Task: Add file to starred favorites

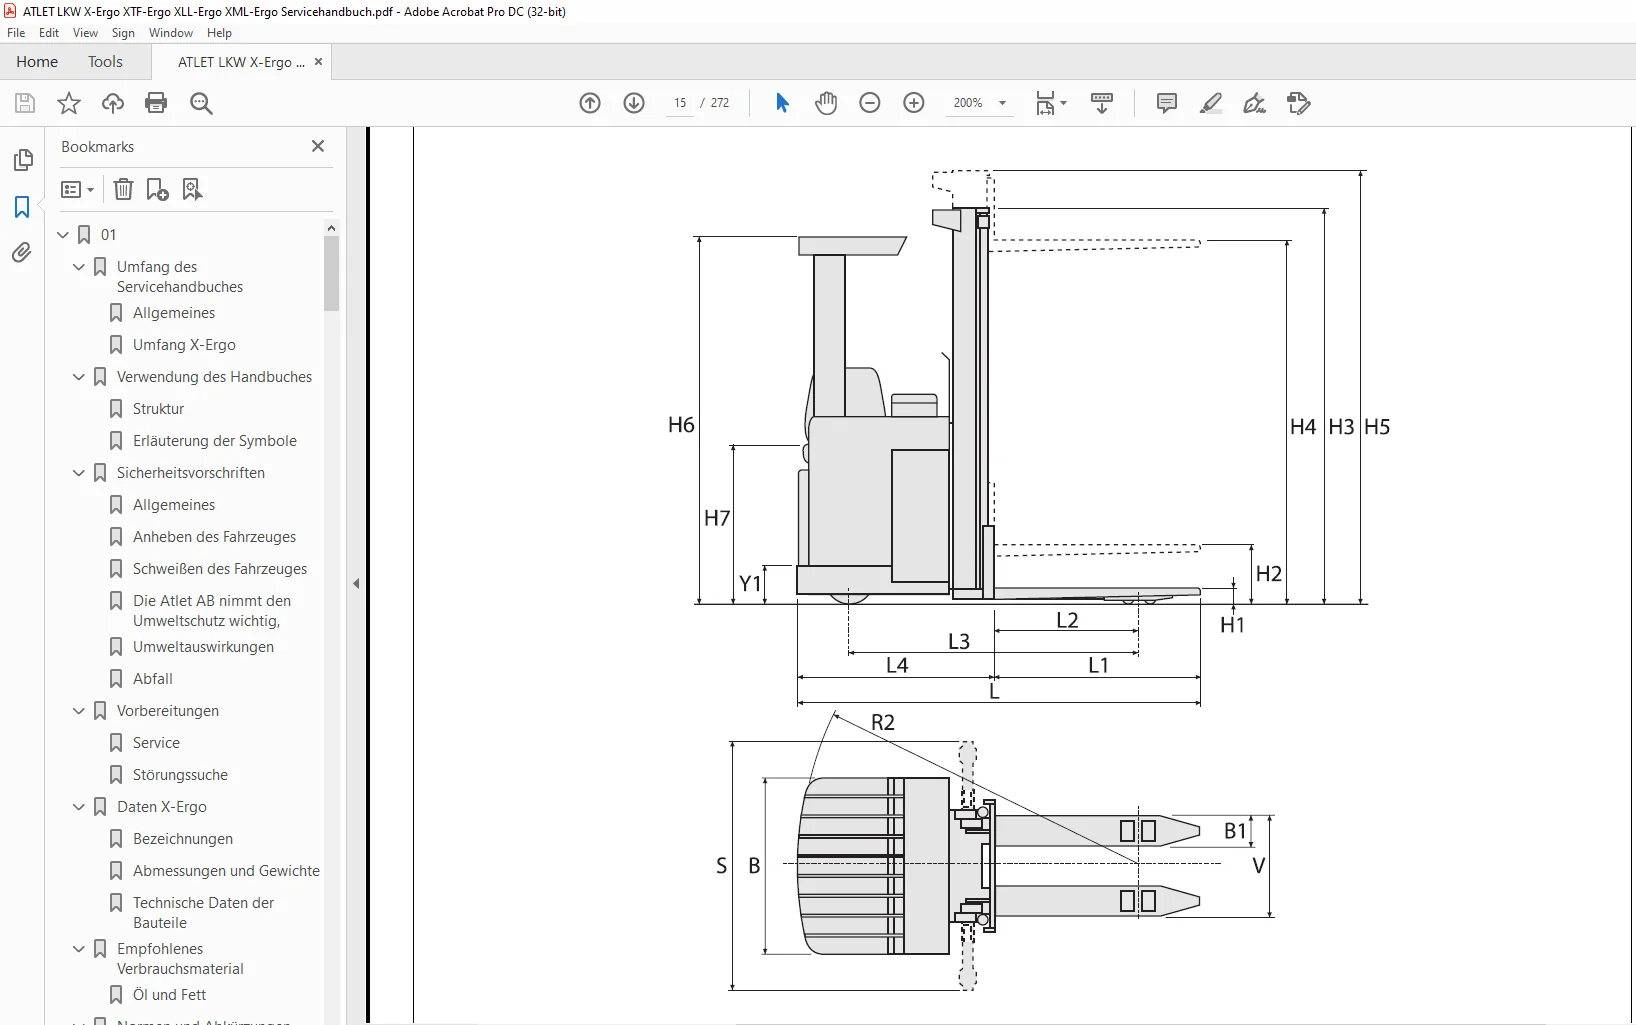Action: 69,103
